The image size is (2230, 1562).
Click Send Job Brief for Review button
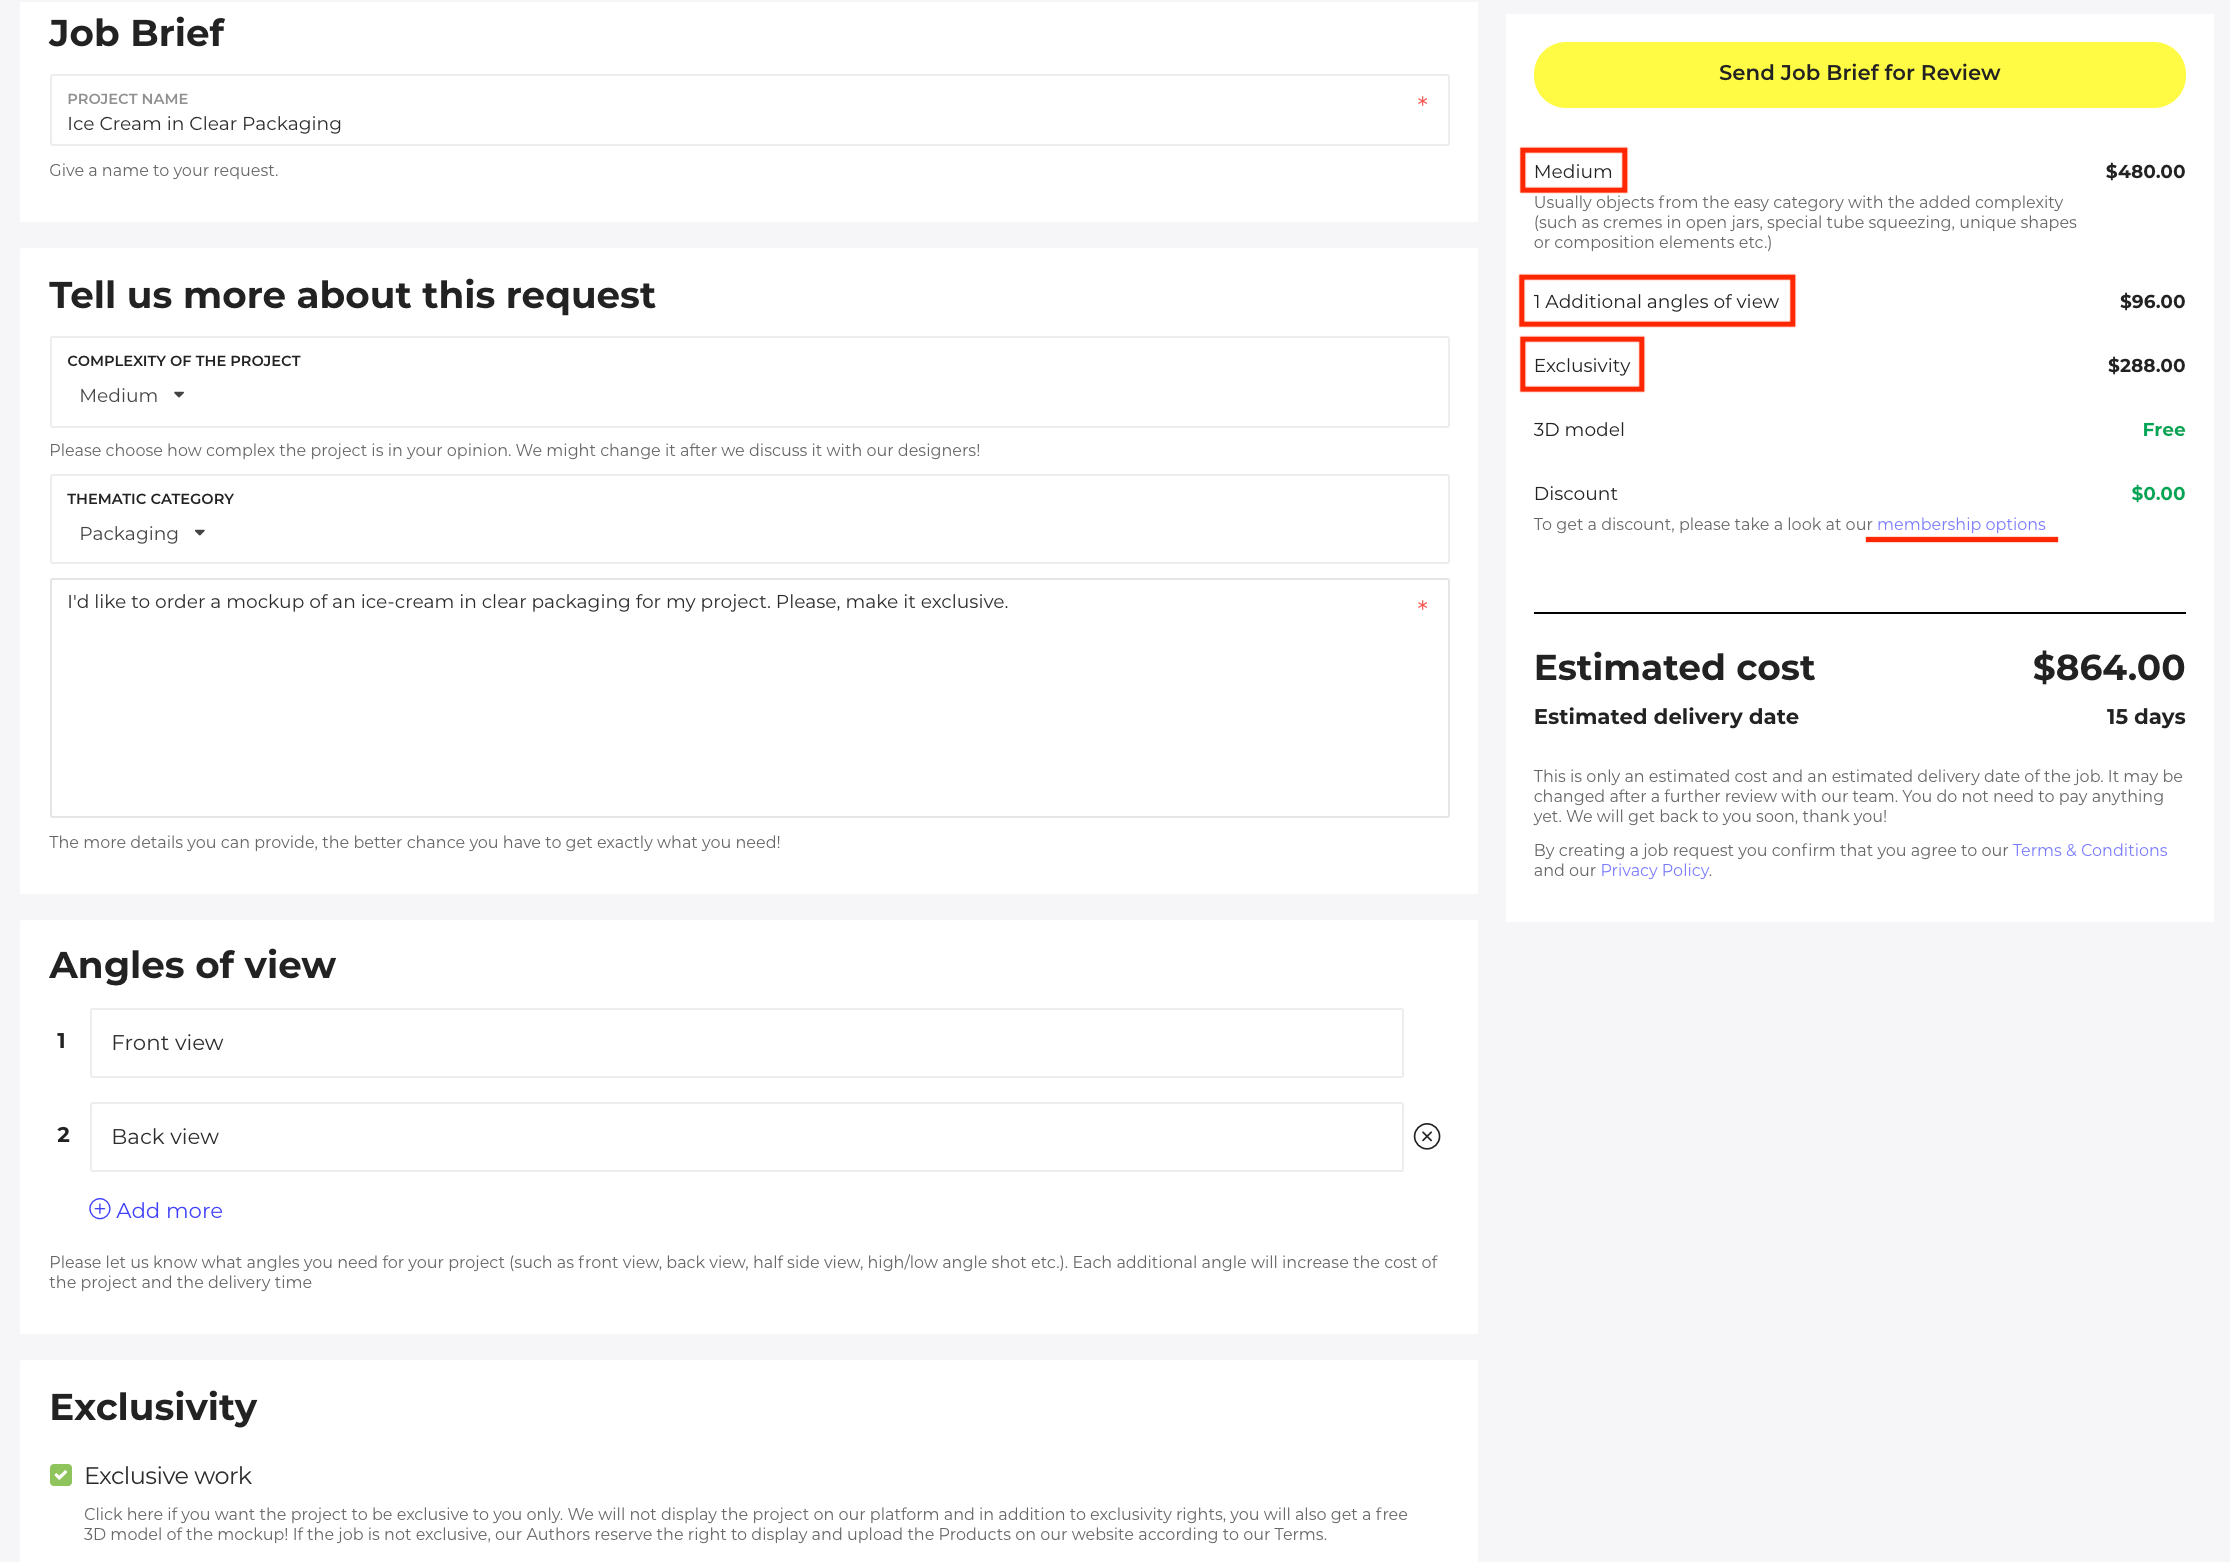click(1859, 74)
